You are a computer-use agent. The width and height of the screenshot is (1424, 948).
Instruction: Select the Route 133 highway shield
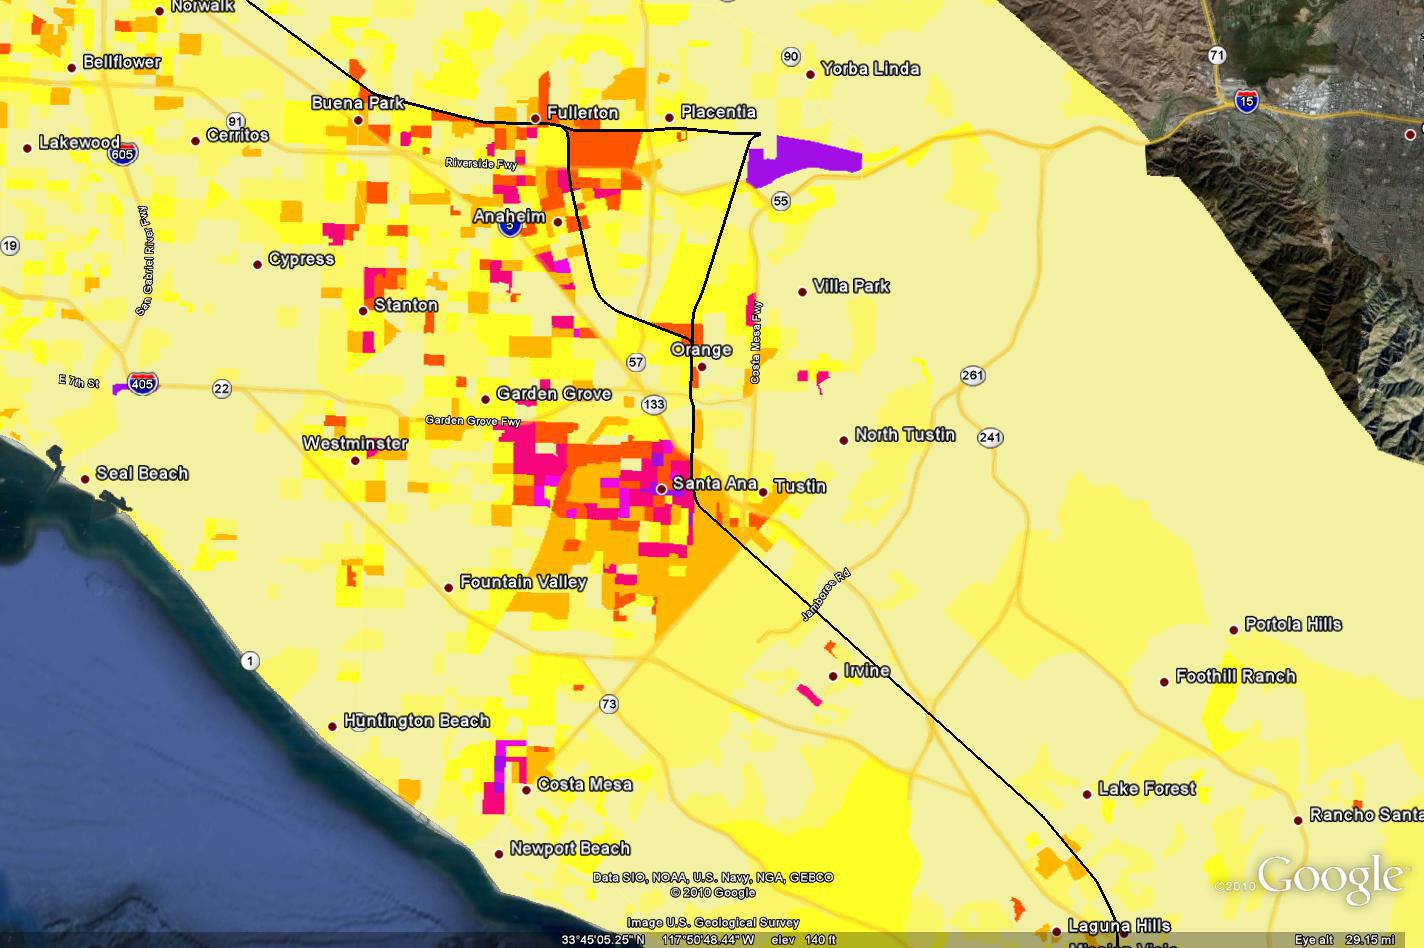tap(654, 404)
